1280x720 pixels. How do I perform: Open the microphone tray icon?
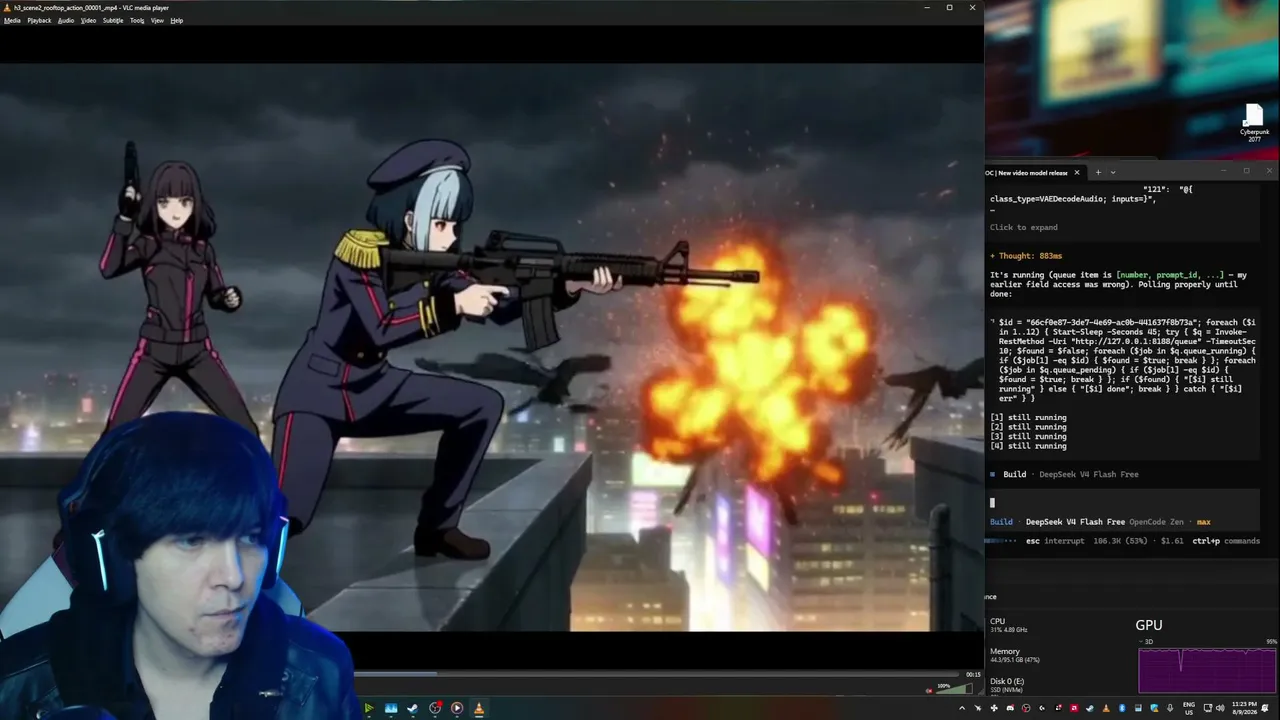1170,708
